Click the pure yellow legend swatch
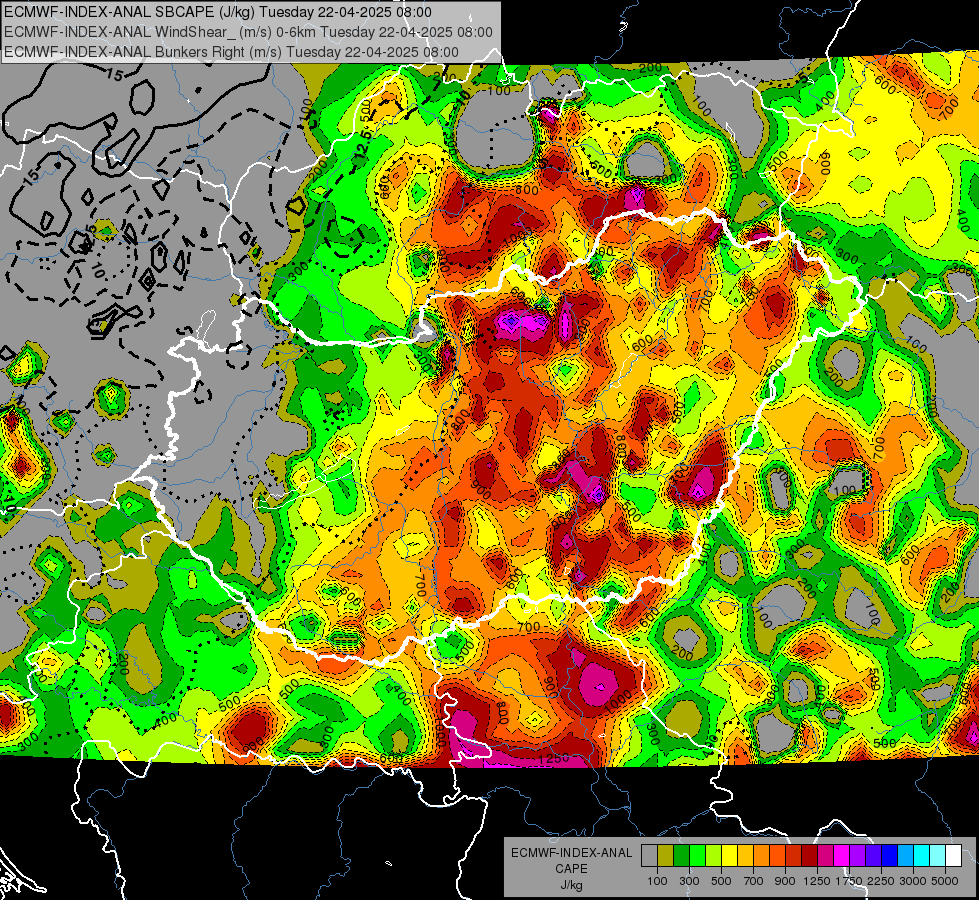Image resolution: width=979 pixels, height=900 pixels. pyautogui.click(x=729, y=855)
